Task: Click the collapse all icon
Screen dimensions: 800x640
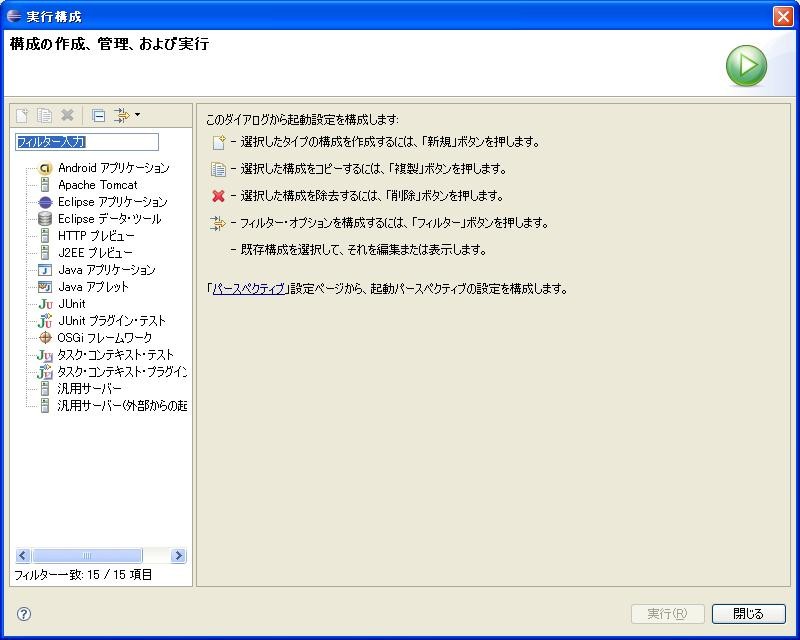Action: (97, 114)
